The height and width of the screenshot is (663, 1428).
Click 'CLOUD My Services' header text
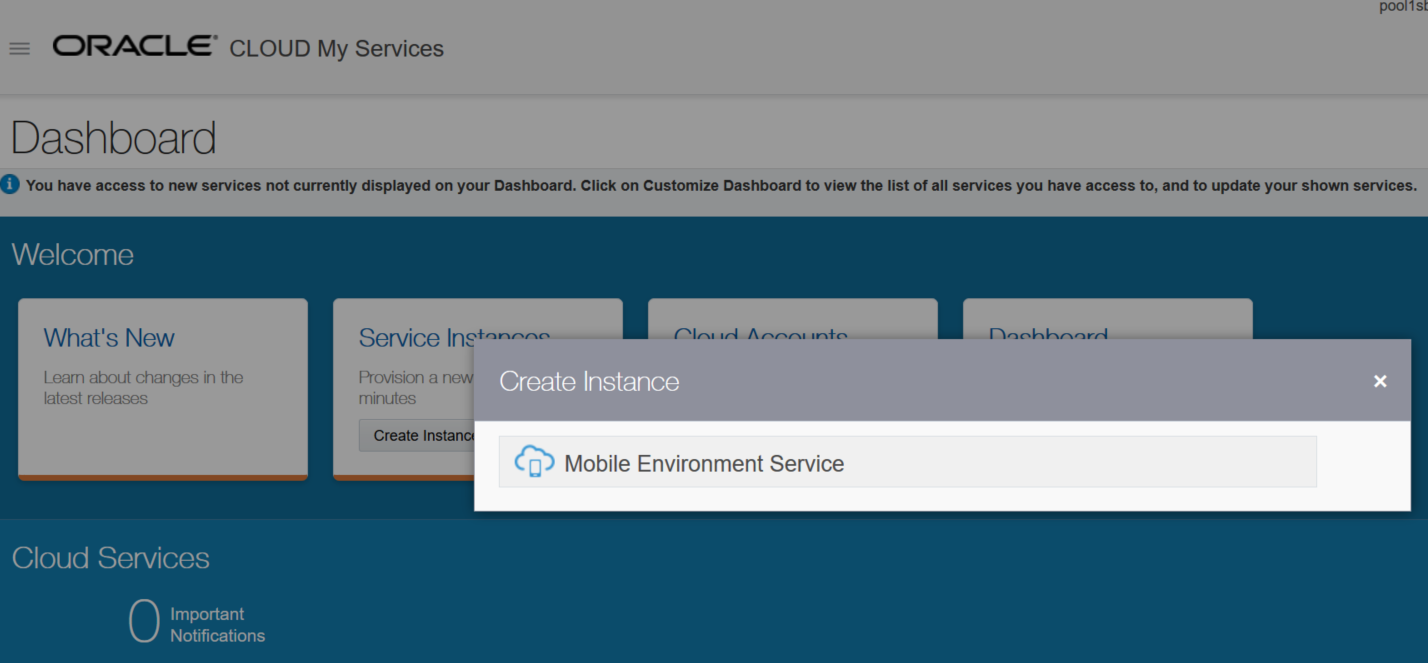point(336,48)
